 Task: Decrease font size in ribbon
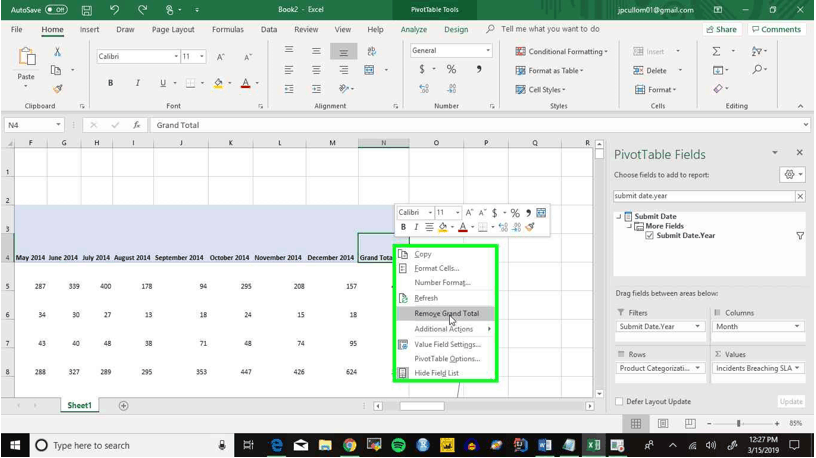coord(248,56)
